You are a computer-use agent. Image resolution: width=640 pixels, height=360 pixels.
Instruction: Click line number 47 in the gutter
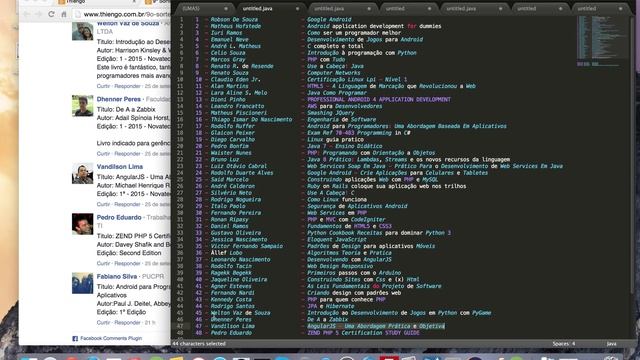click(x=180, y=326)
